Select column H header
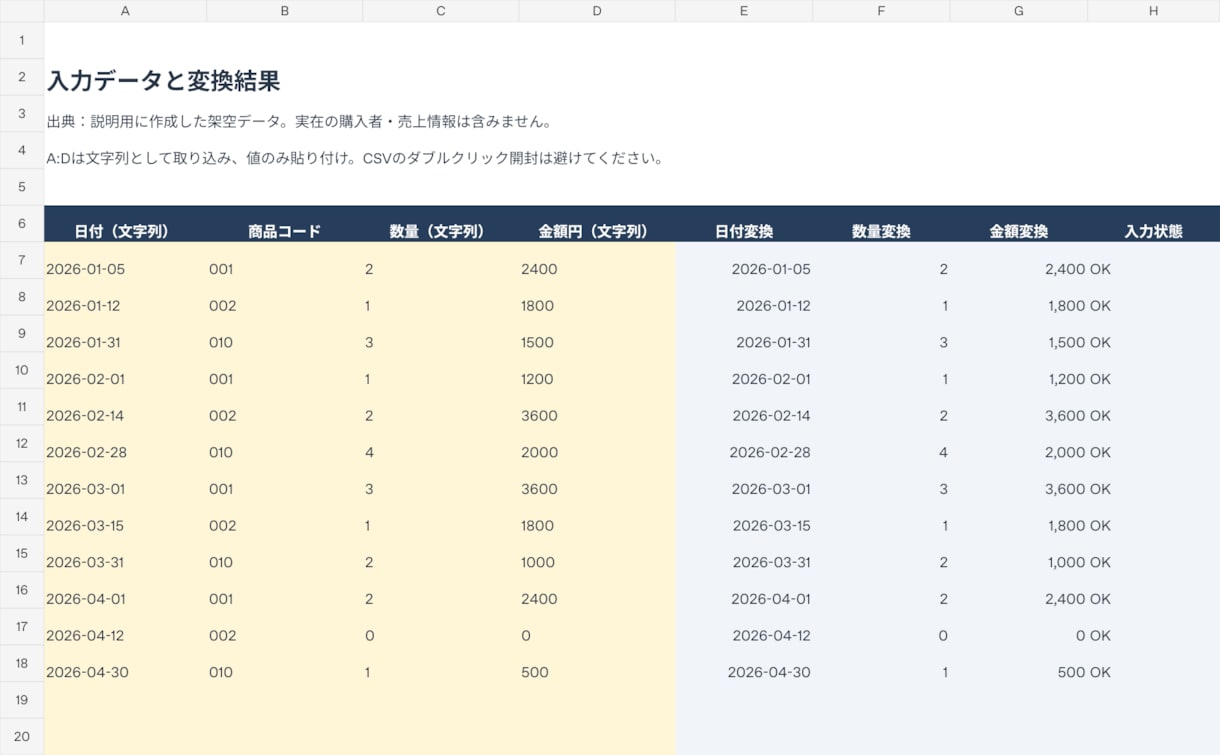Screen dimensions: 1220x755 (x=1154, y=11)
